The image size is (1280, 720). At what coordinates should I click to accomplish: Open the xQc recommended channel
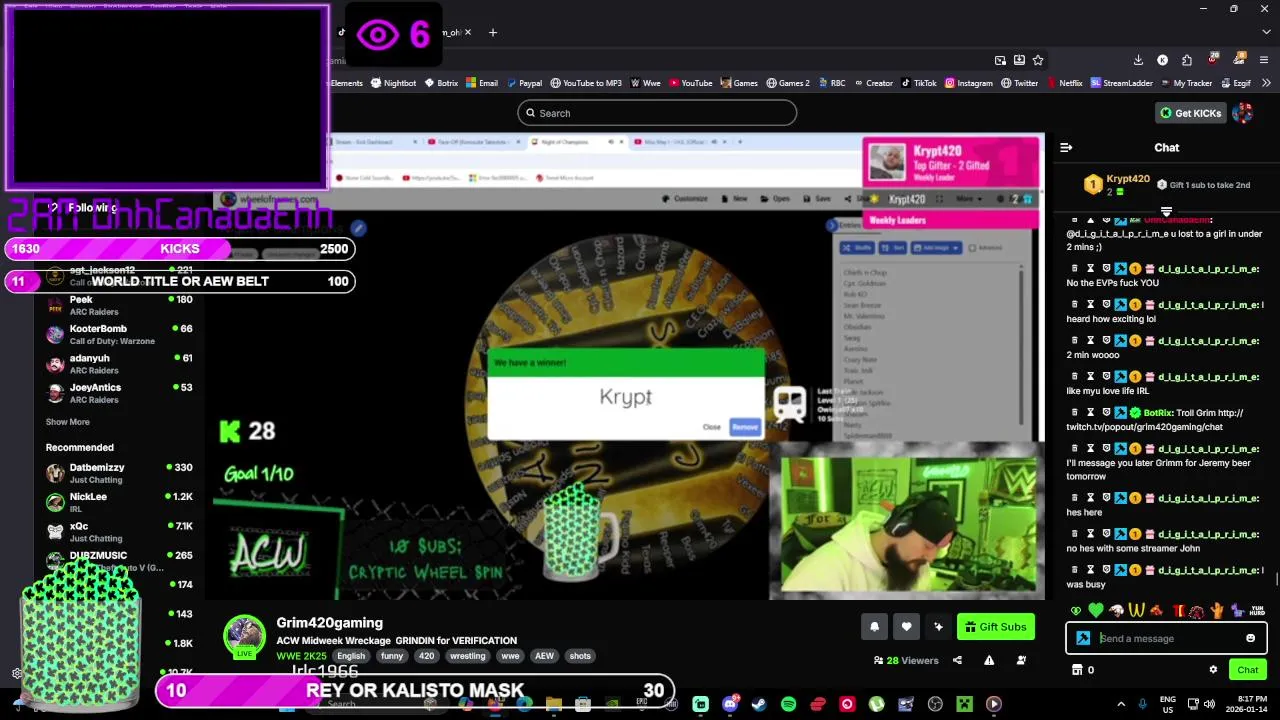[x=119, y=531]
